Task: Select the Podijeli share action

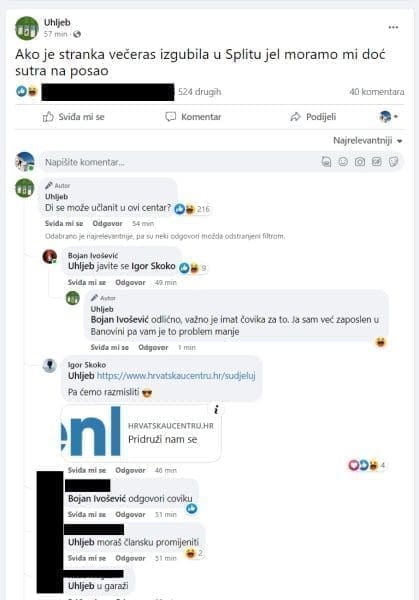Action: (x=313, y=117)
